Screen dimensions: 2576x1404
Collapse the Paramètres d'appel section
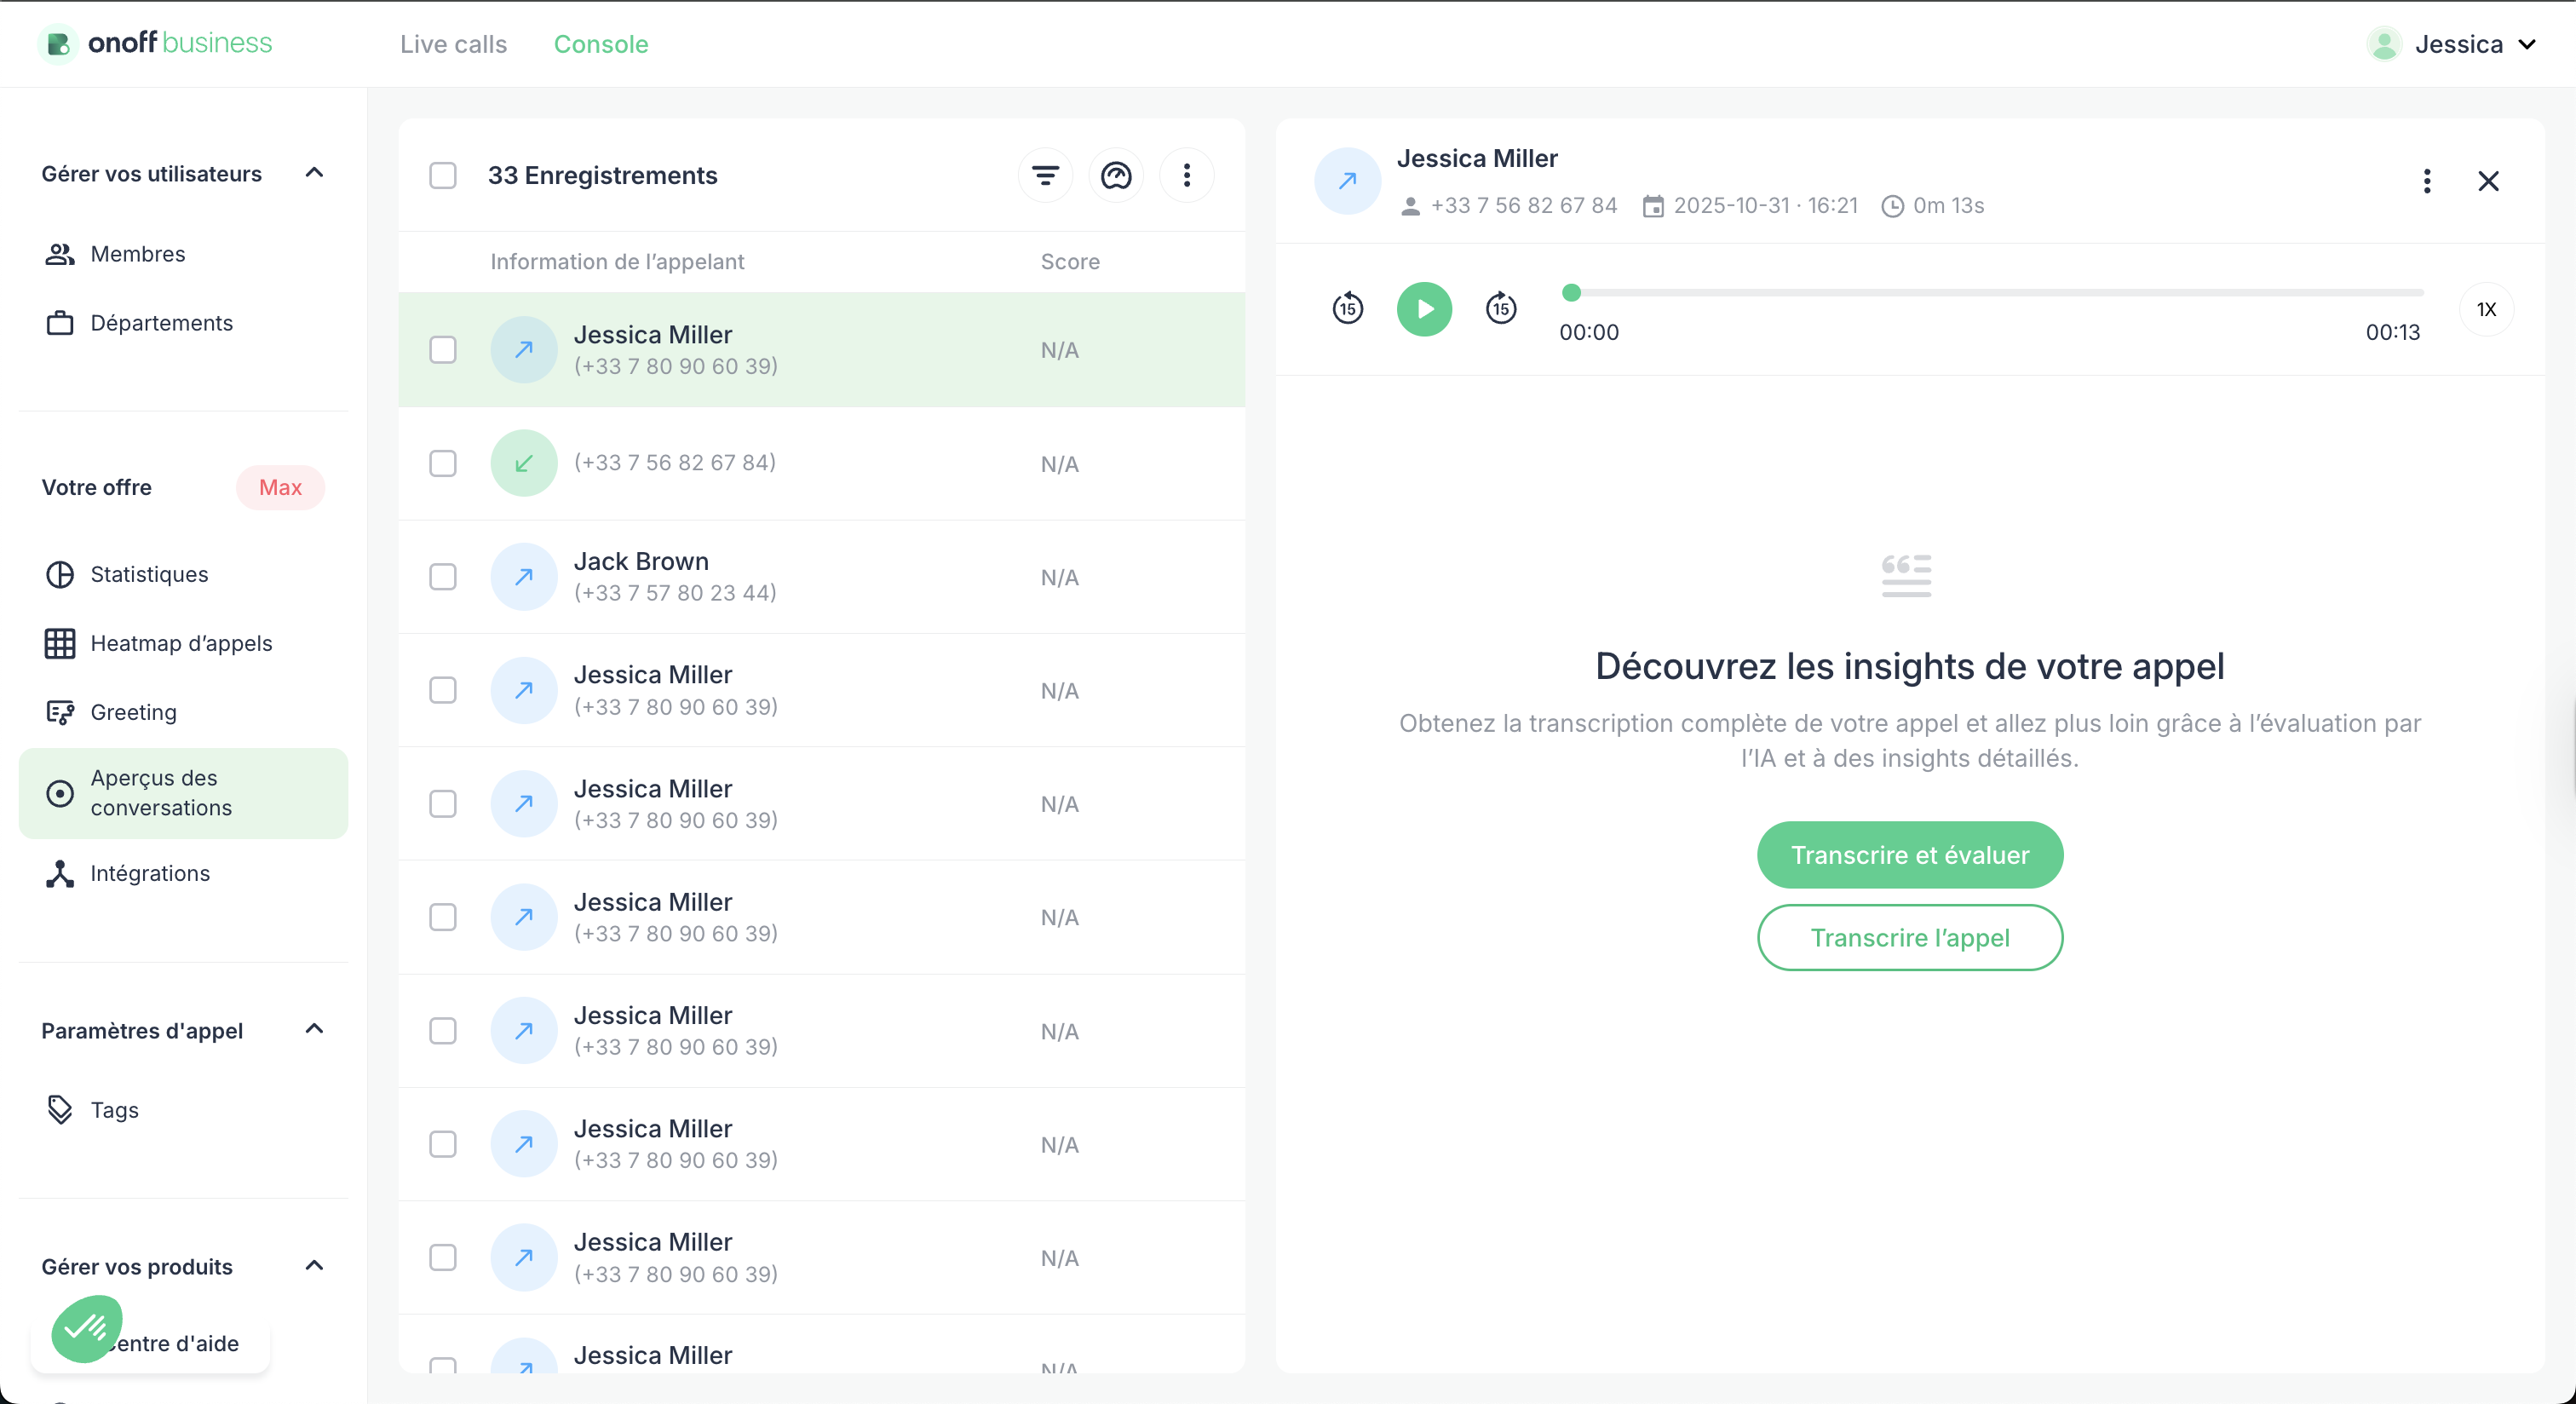point(314,1029)
